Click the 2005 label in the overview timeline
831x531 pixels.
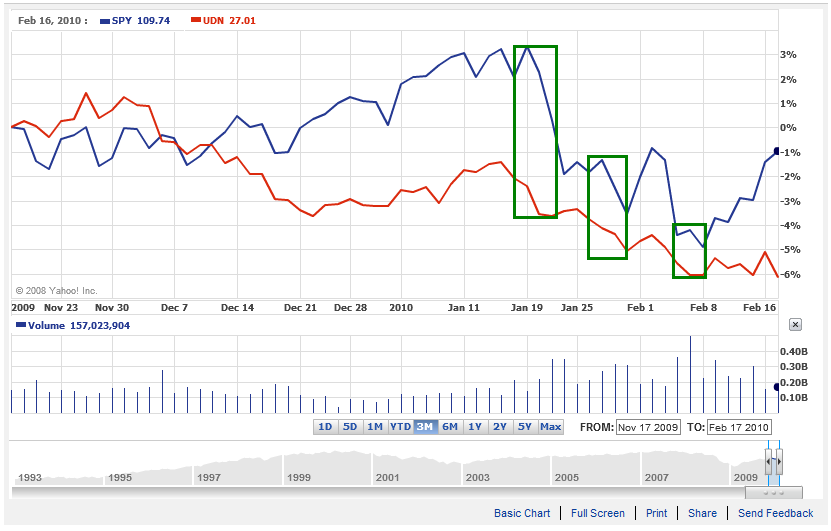point(567,477)
